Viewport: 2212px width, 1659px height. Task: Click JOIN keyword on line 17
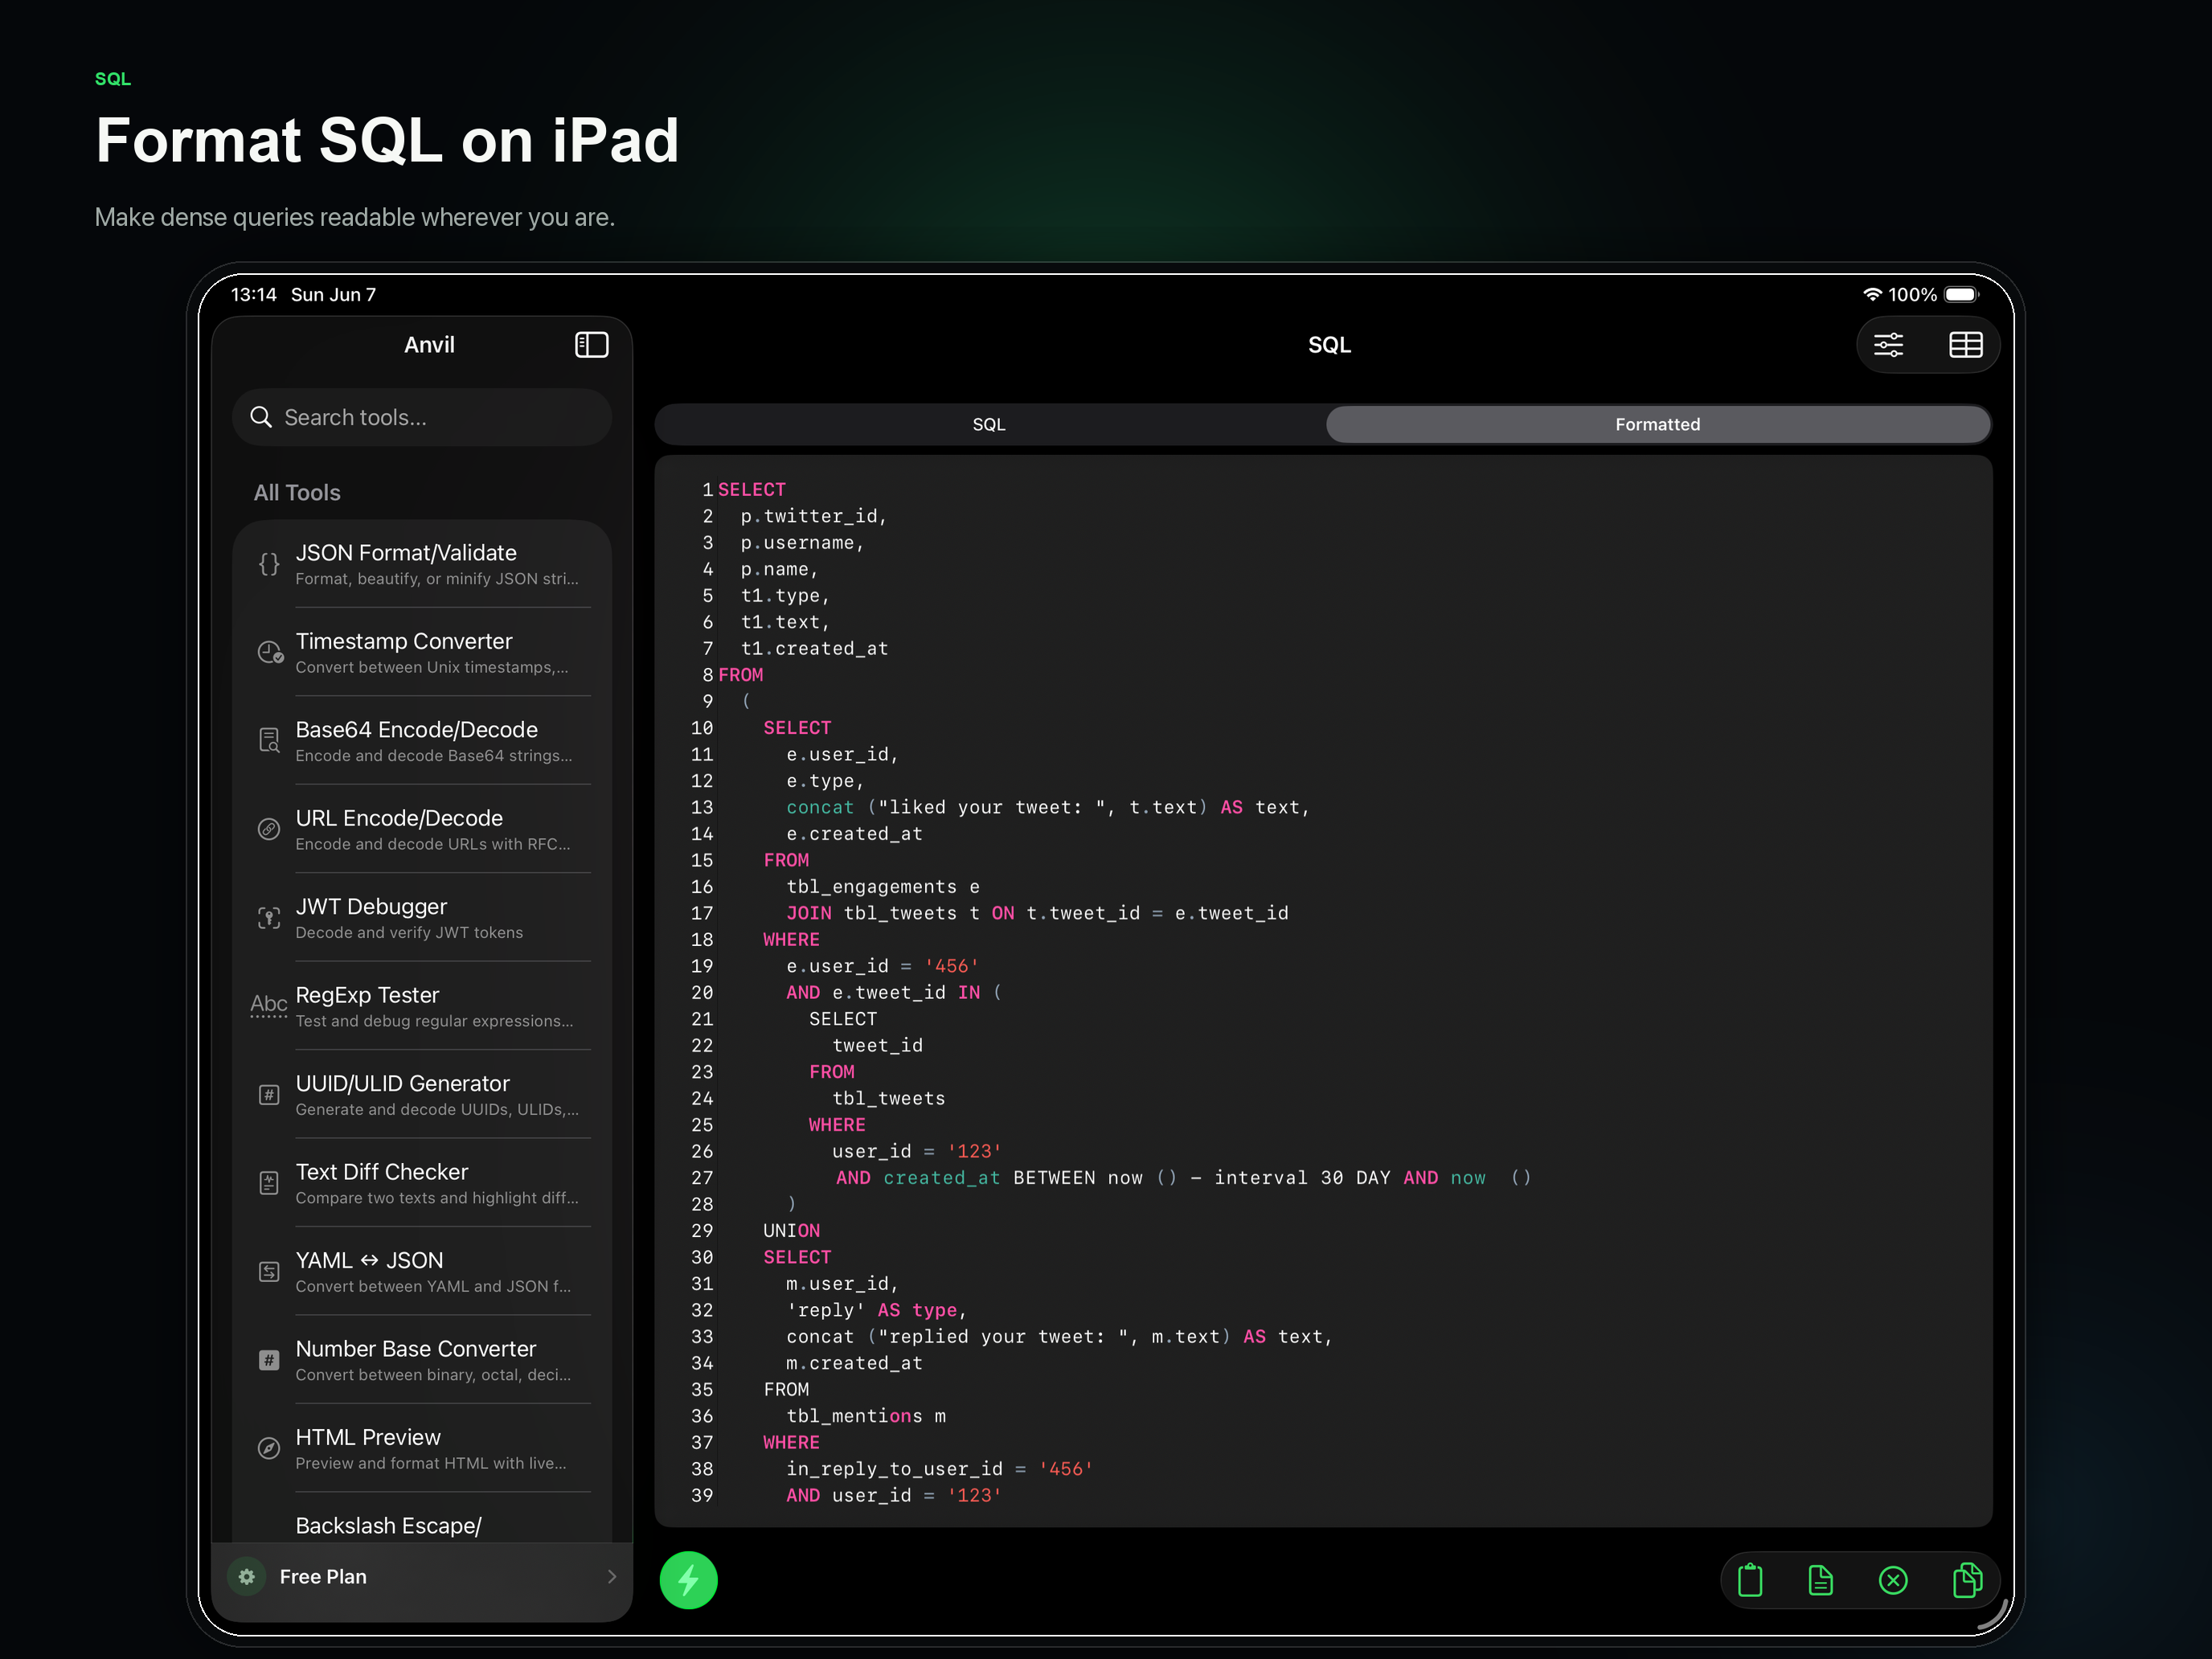[808, 913]
